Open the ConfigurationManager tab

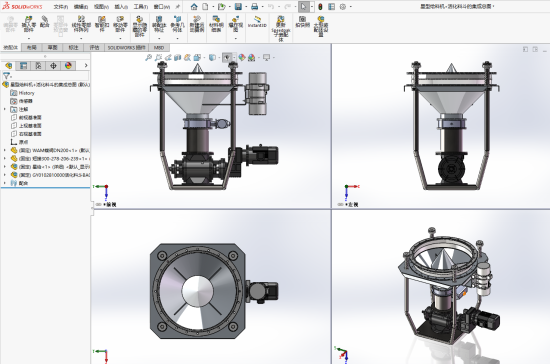(x=38, y=66)
